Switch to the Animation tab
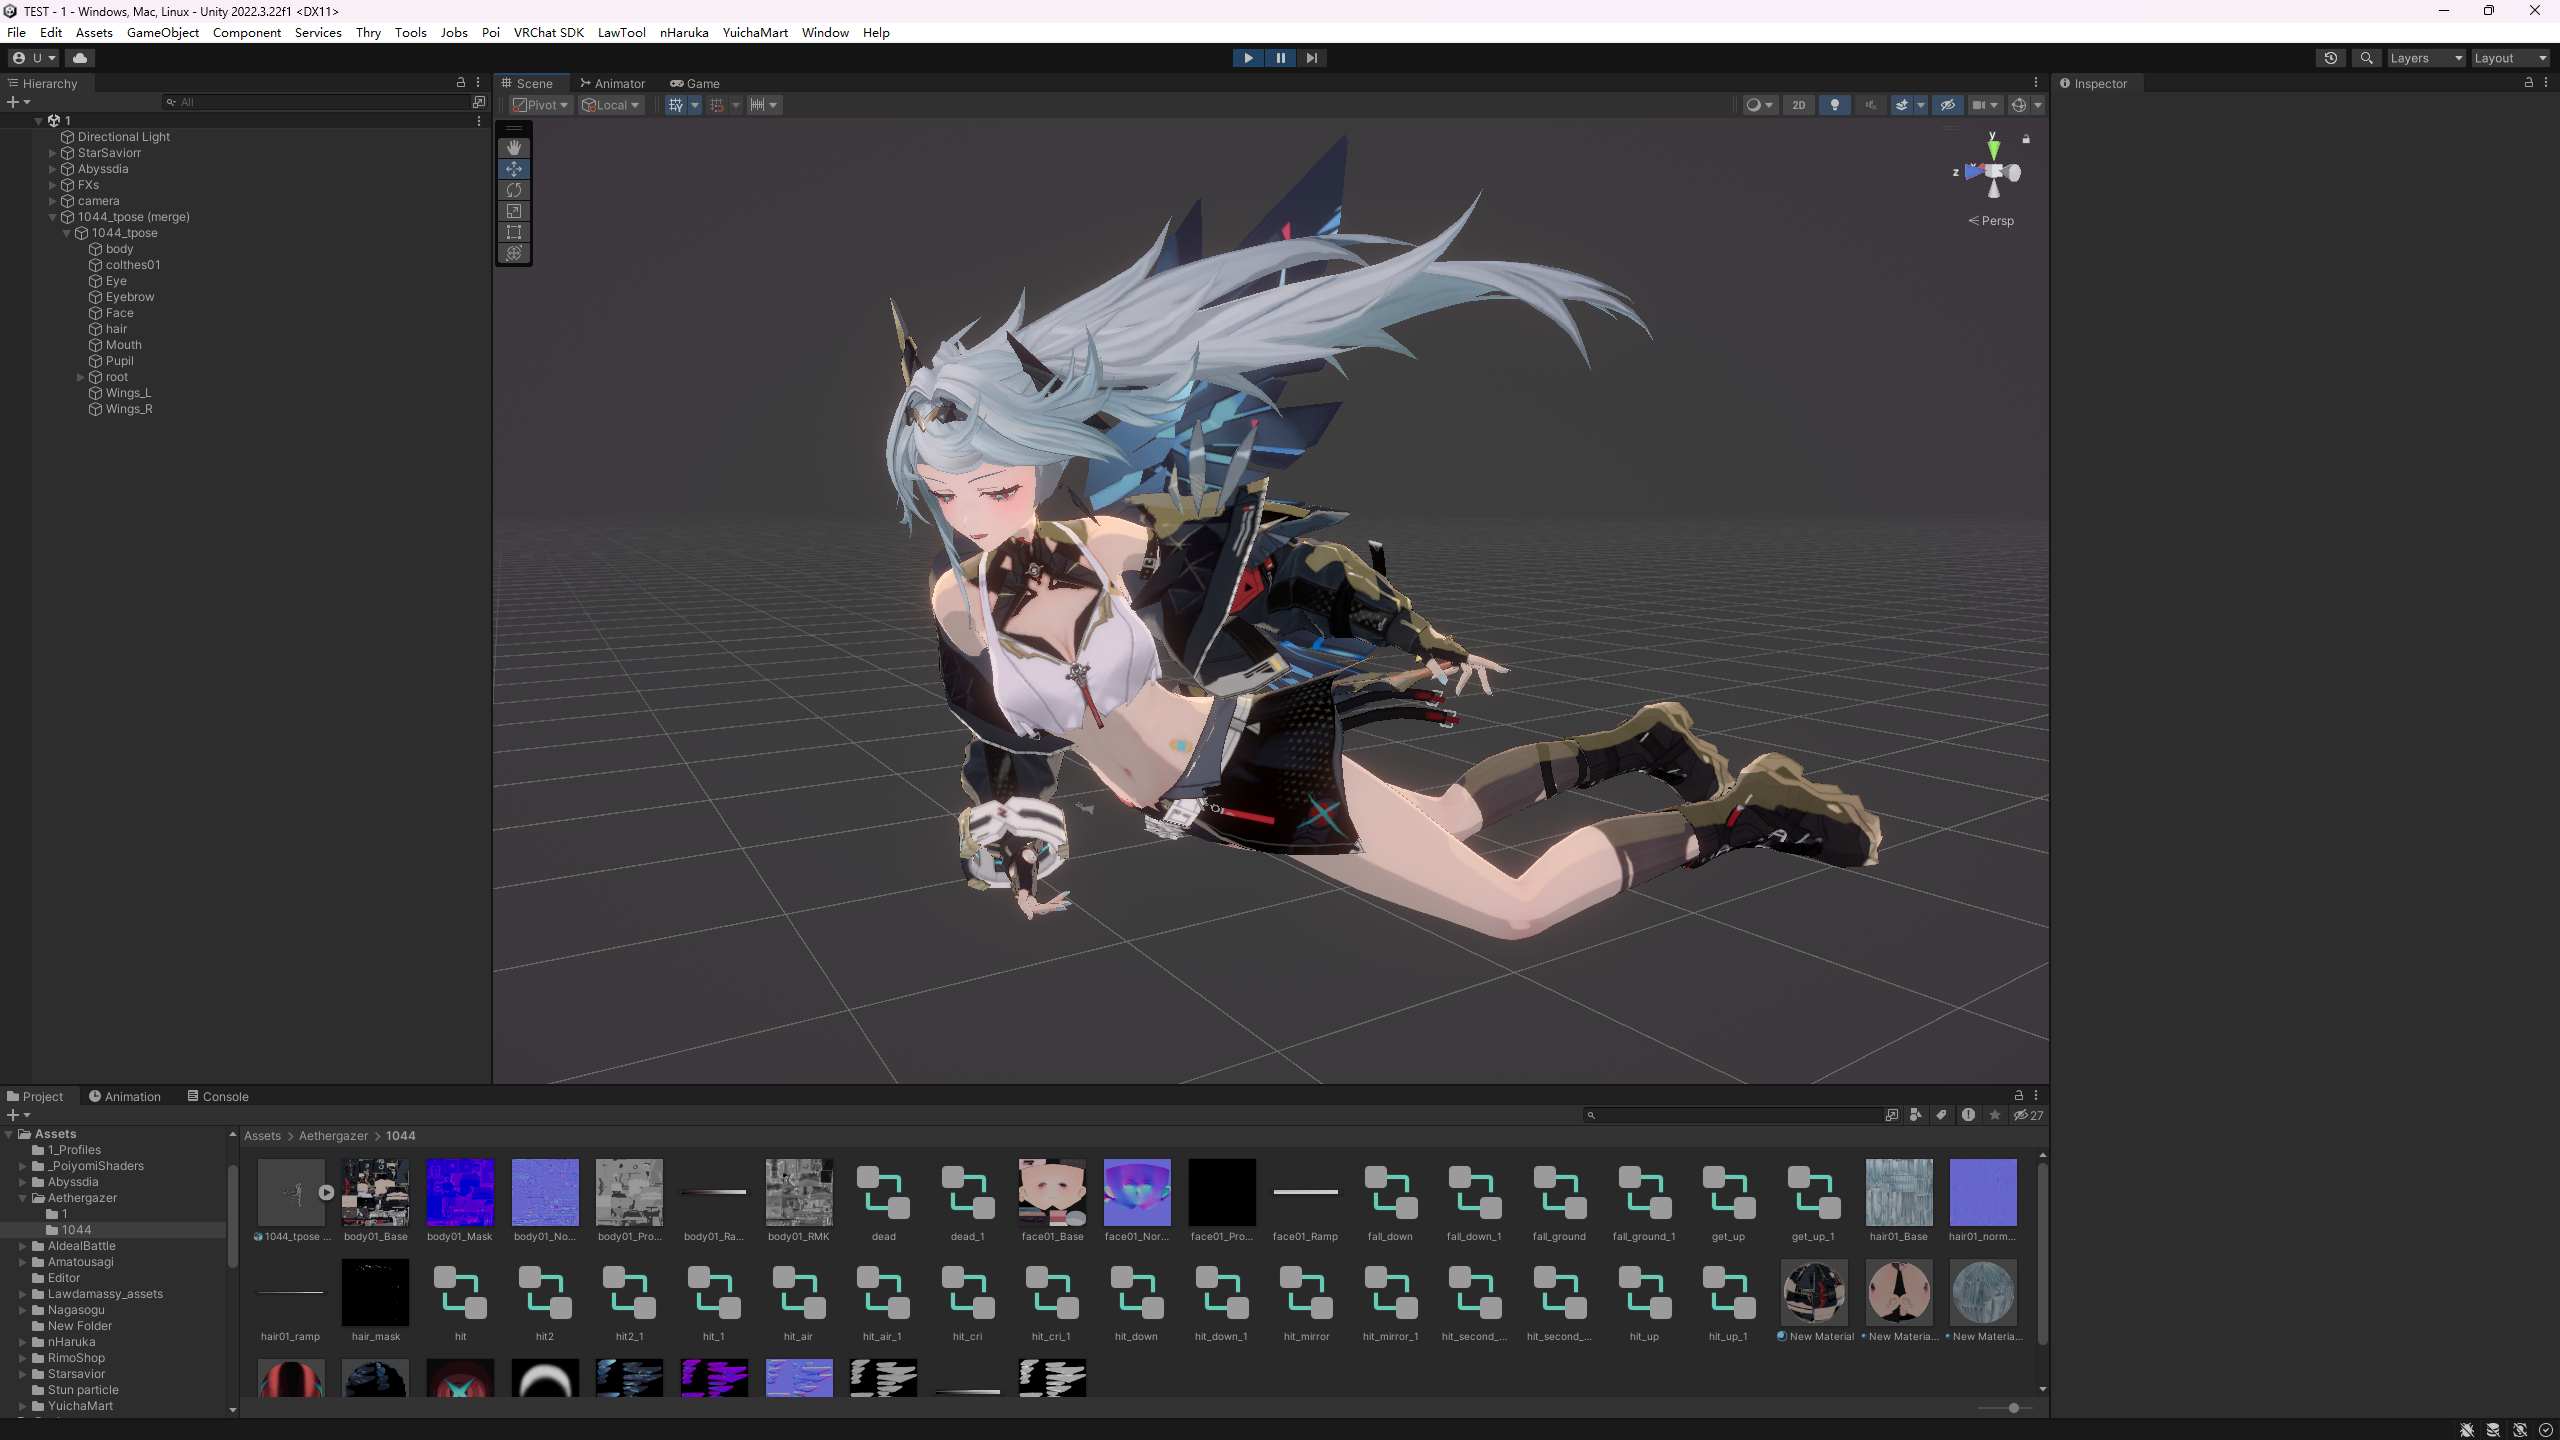Viewport: 2560px width, 1440px height. click(125, 1096)
